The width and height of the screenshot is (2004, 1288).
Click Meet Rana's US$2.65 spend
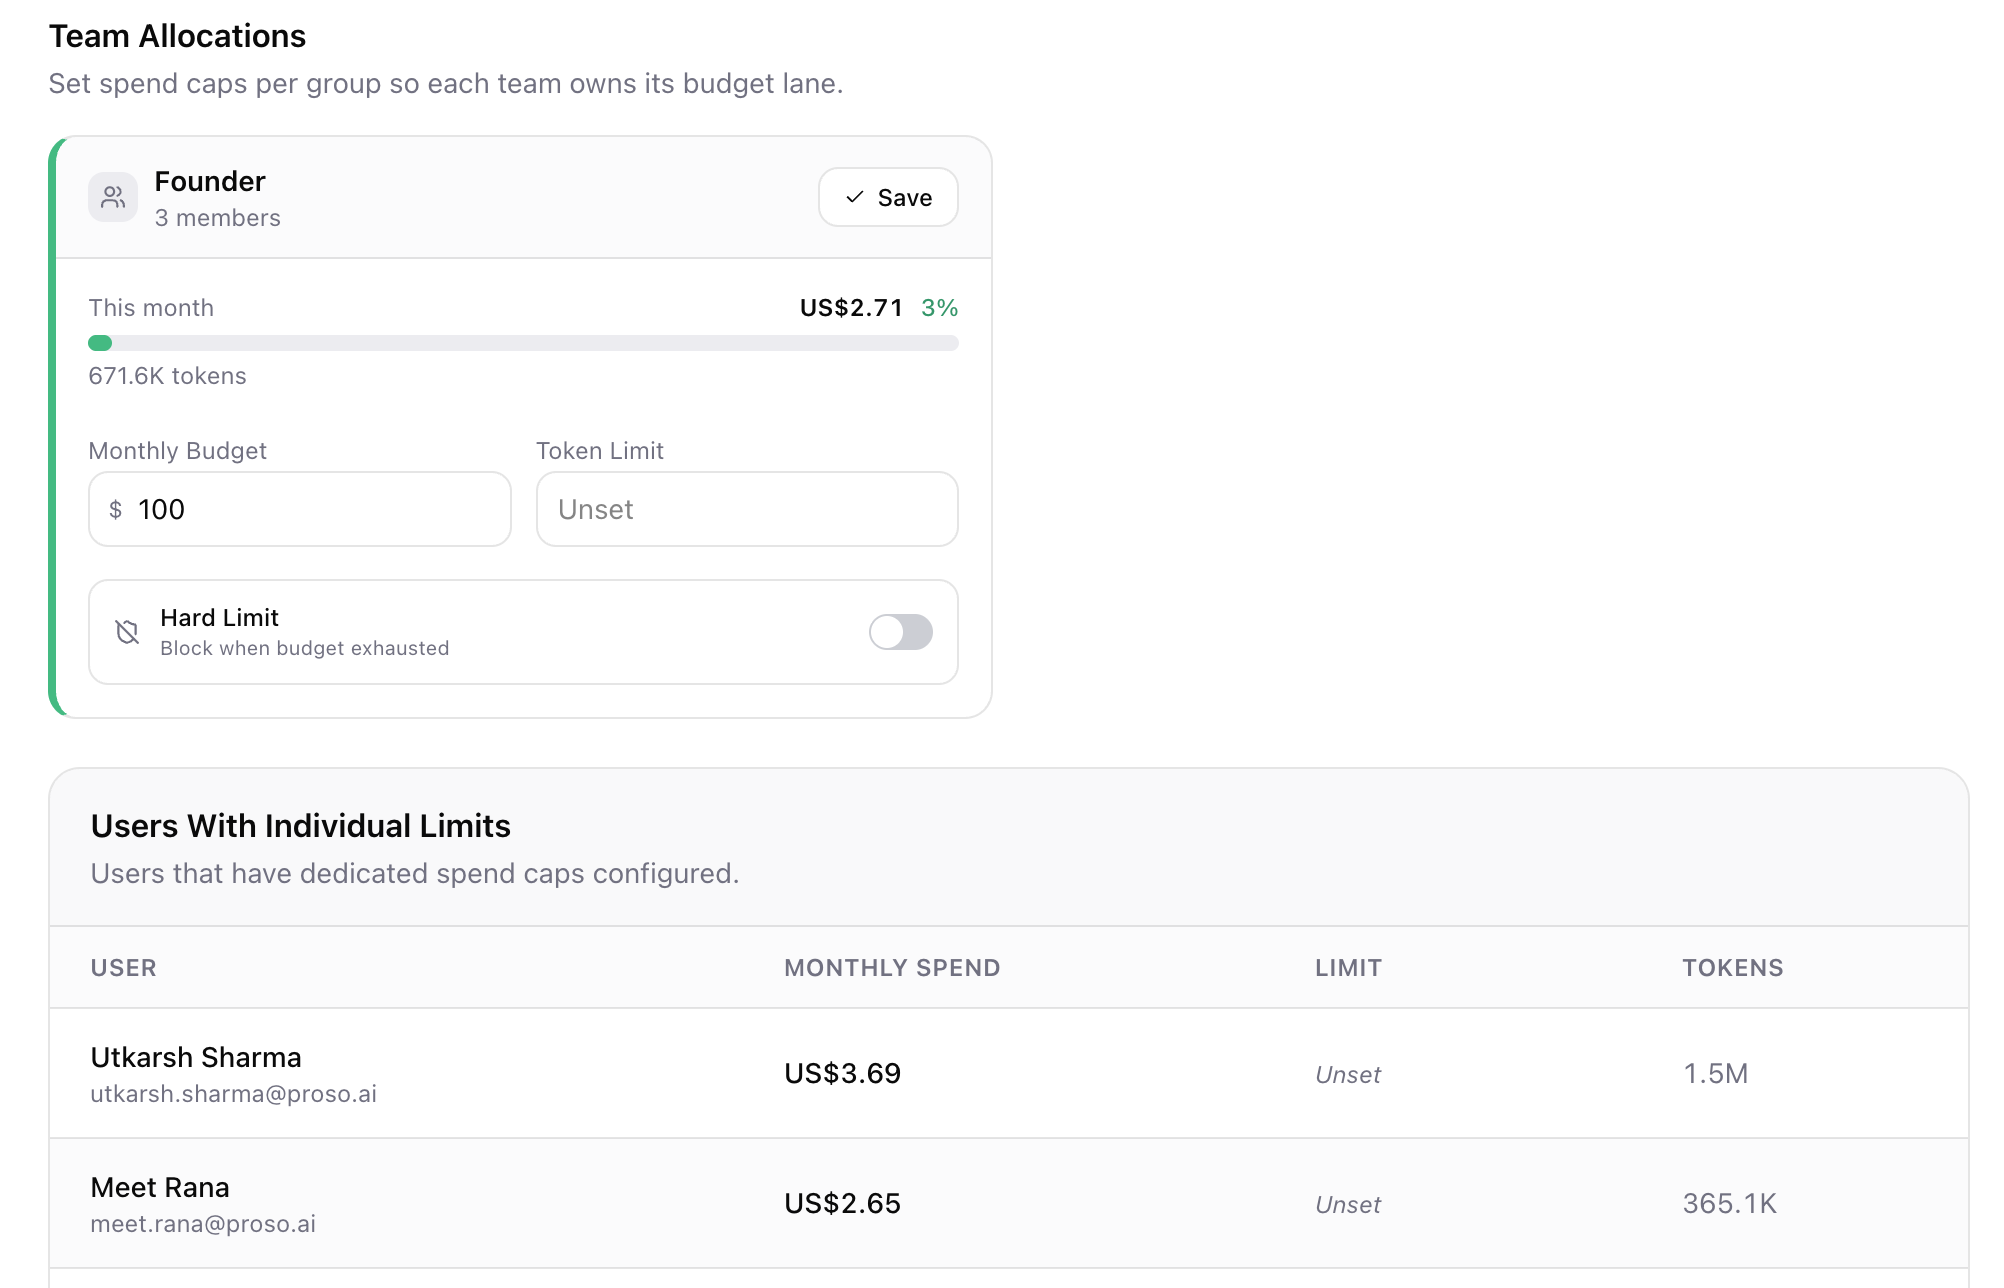[843, 1204]
